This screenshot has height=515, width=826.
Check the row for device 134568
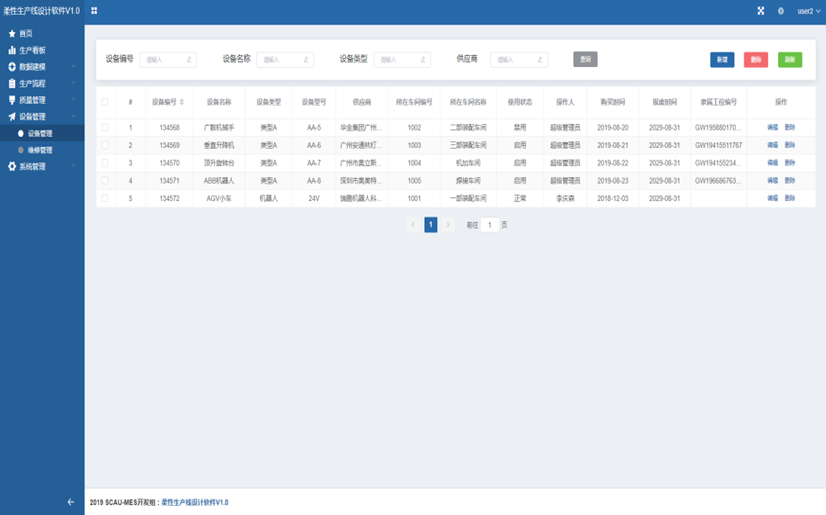[x=105, y=128]
